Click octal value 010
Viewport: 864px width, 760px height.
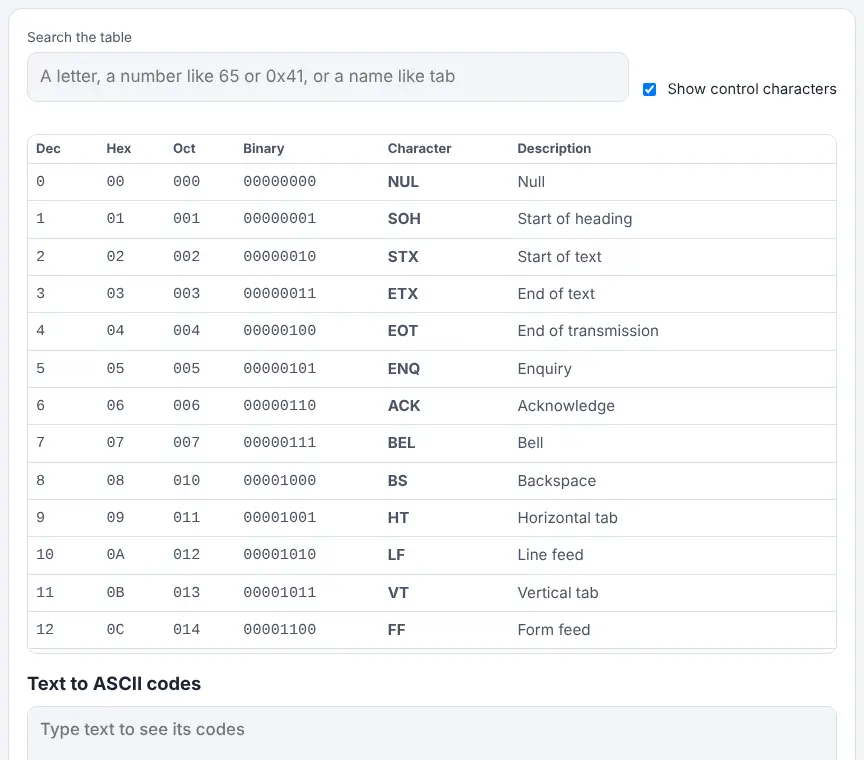point(186,480)
